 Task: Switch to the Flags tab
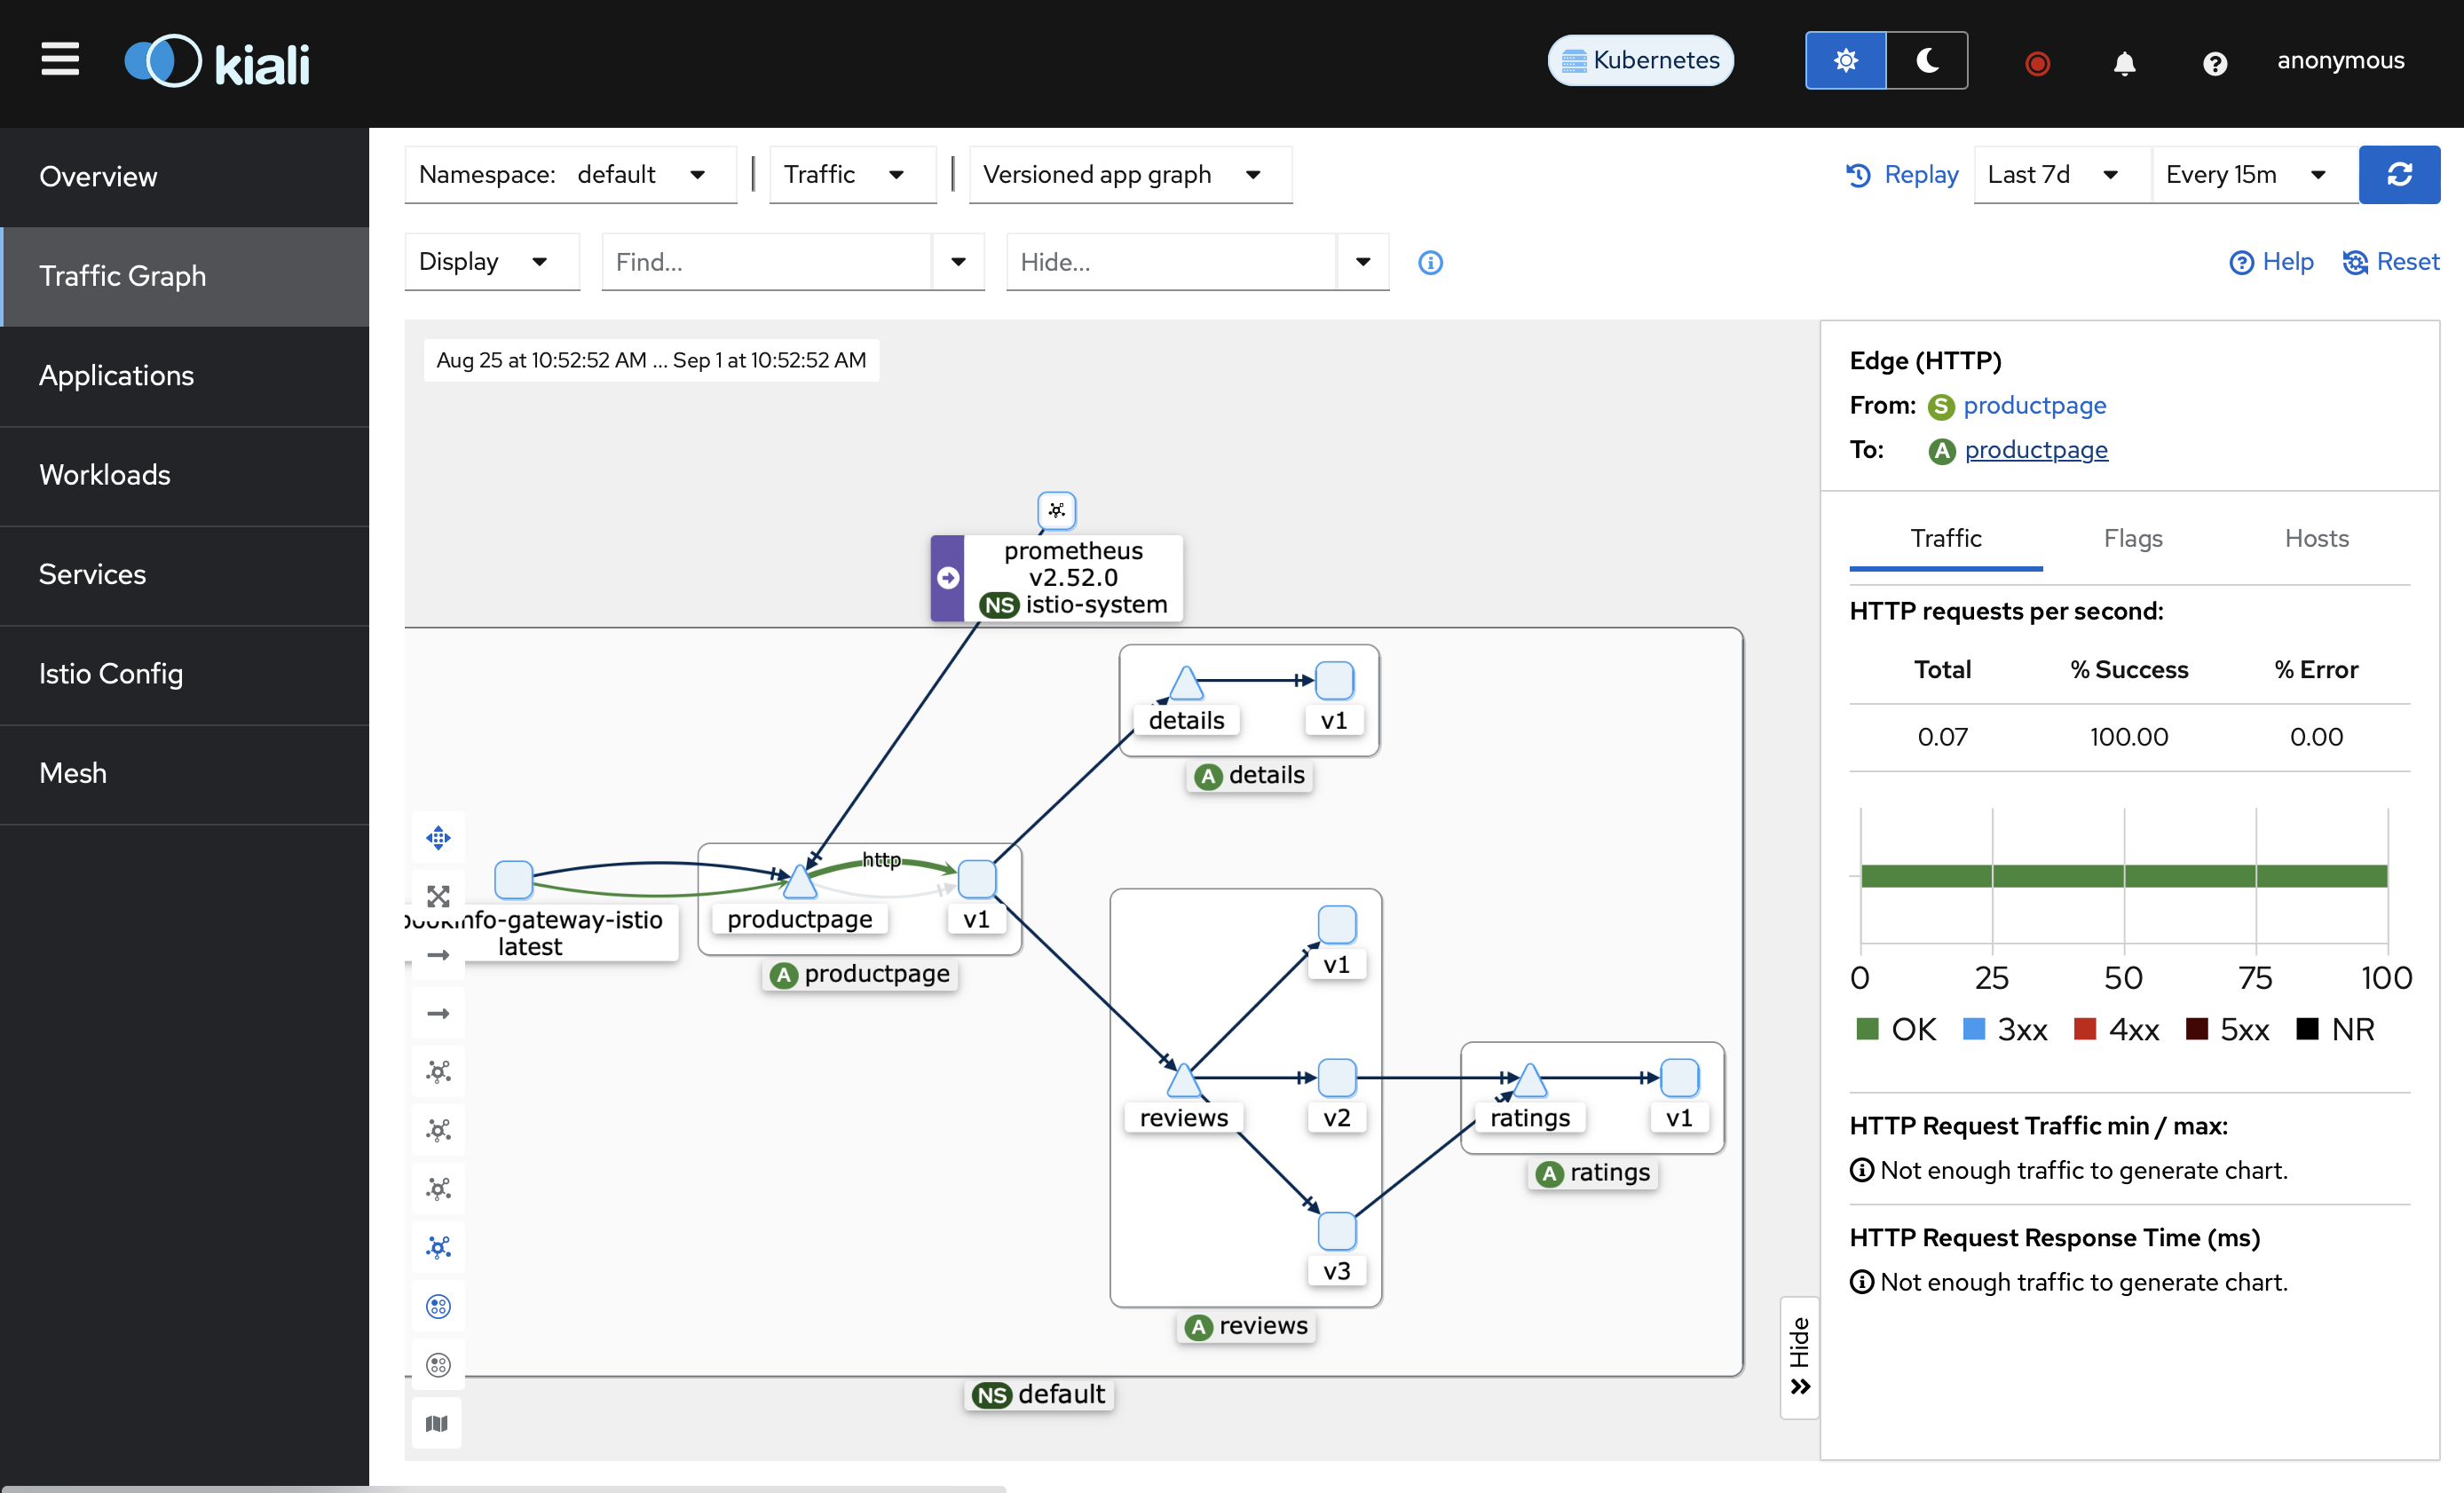tap(2132, 539)
